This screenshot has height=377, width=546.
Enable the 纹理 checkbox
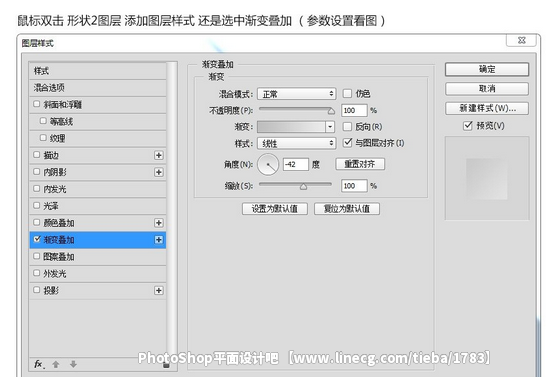coord(43,138)
